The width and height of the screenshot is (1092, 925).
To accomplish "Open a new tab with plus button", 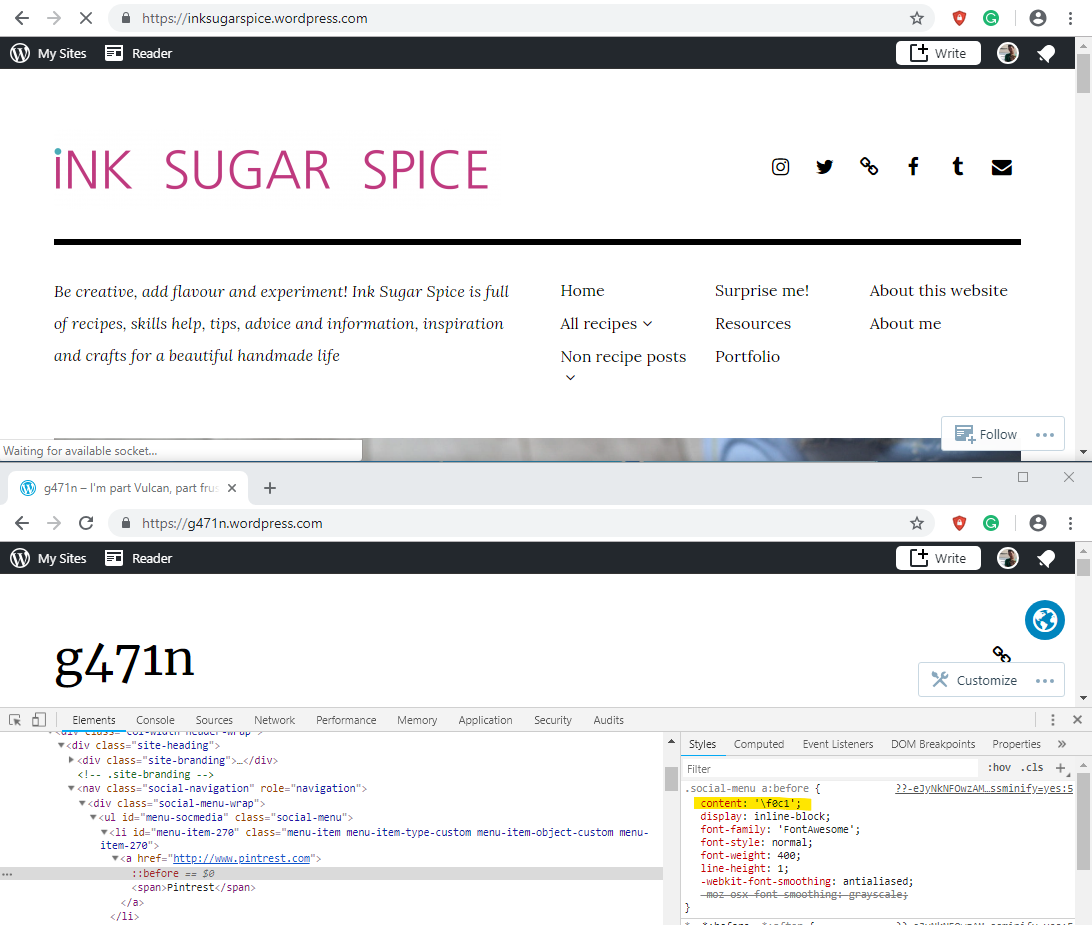I will (x=270, y=488).
